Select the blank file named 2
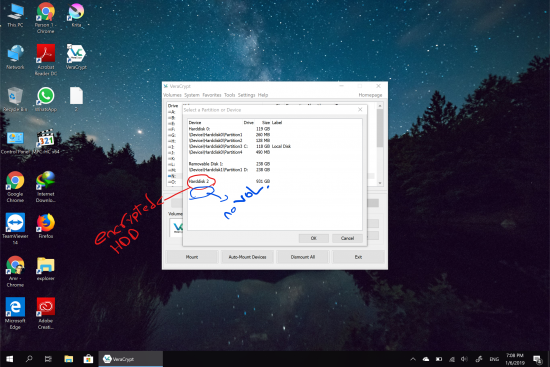This screenshot has height=367, width=550. tap(76, 99)
